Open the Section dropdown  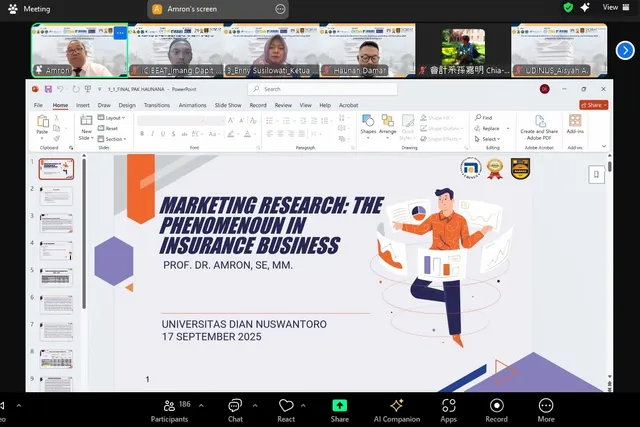[x=112, y=139]
